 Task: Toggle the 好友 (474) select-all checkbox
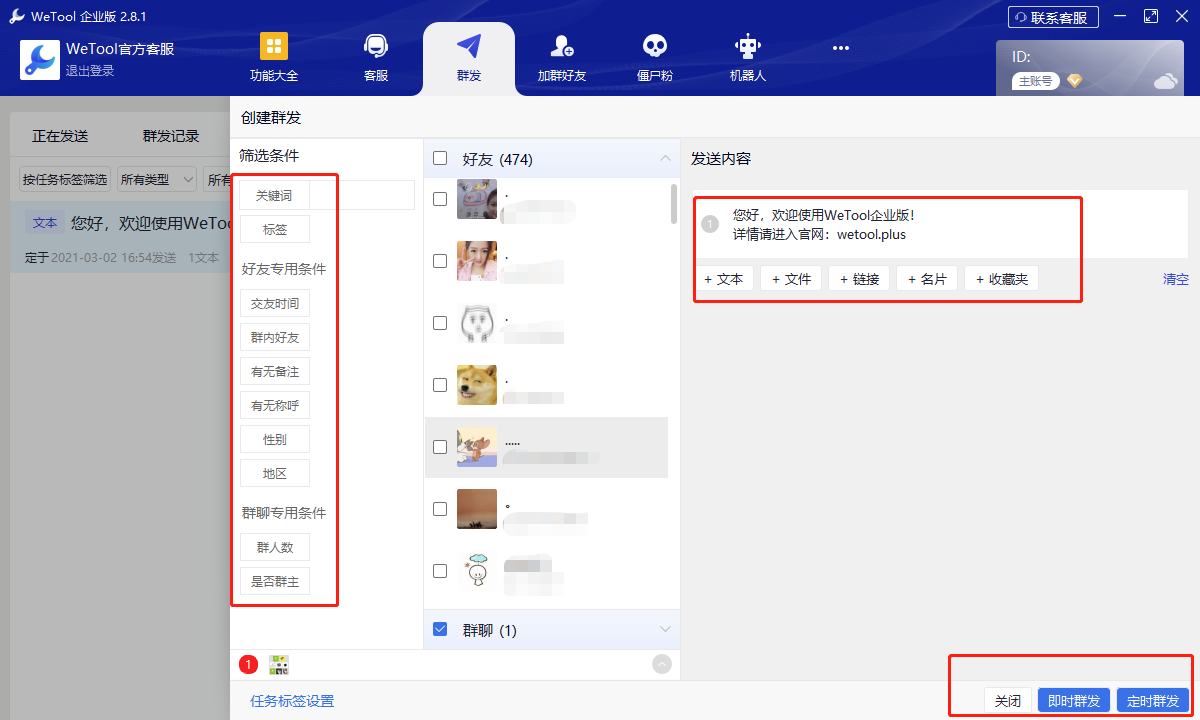click(x=440, y=158)
